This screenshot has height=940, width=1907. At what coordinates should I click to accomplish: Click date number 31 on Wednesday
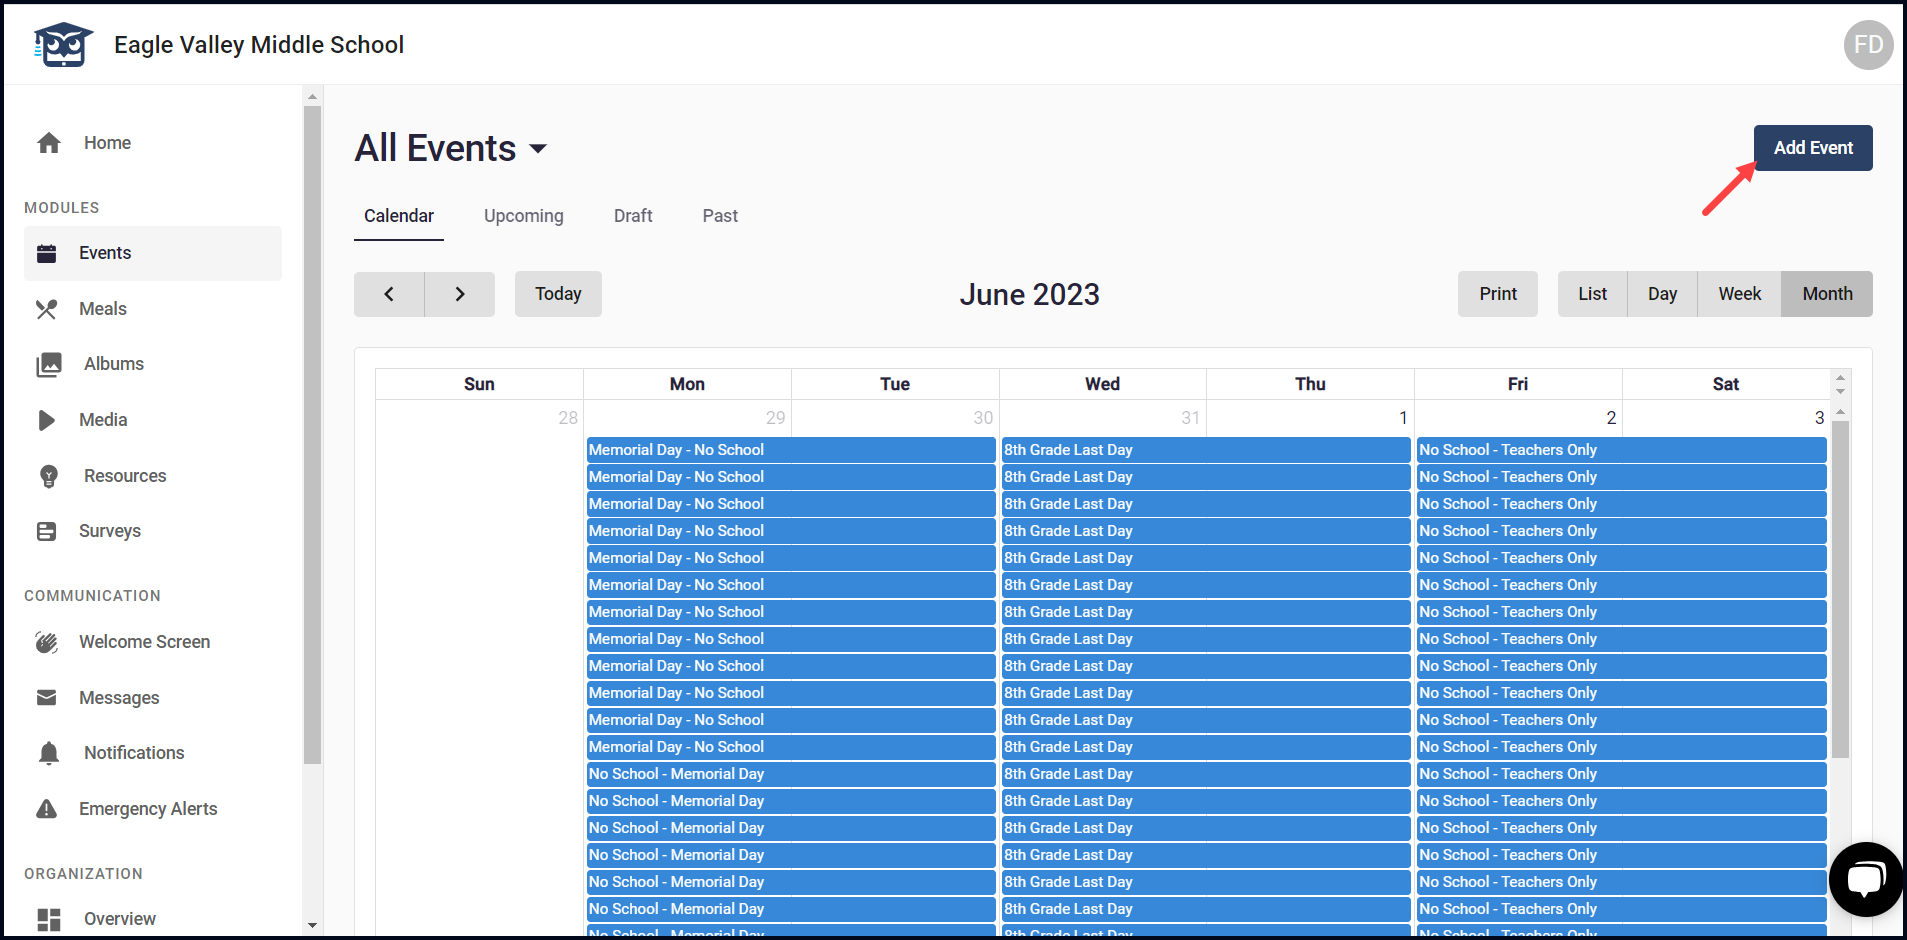[1190, 418]
